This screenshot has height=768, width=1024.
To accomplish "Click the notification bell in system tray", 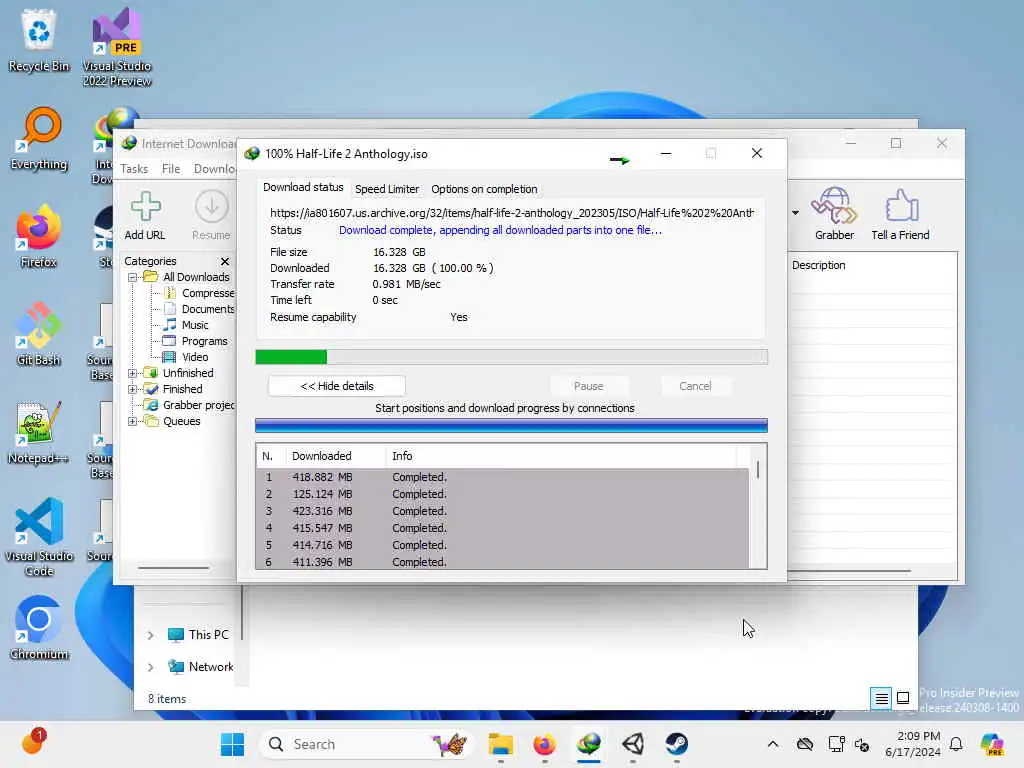I will 956,744.
